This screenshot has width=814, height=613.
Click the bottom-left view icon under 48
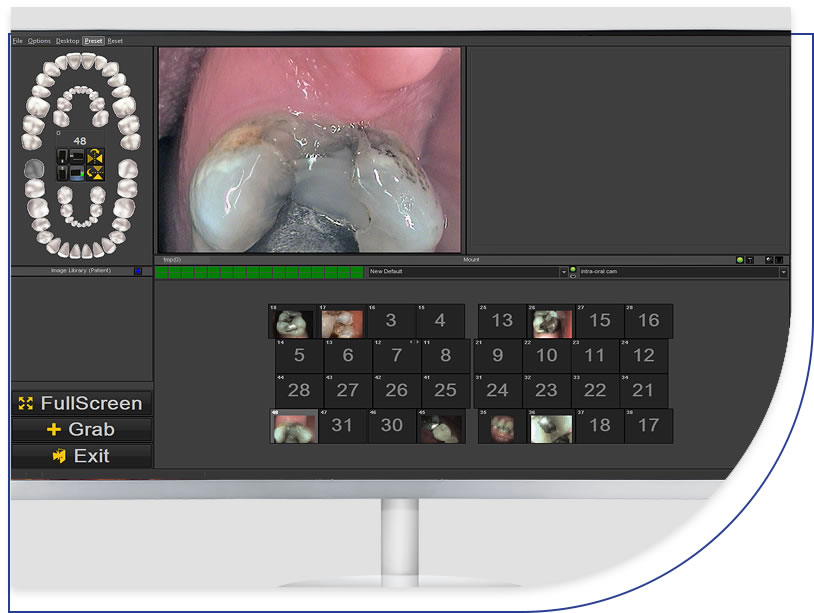63,172
